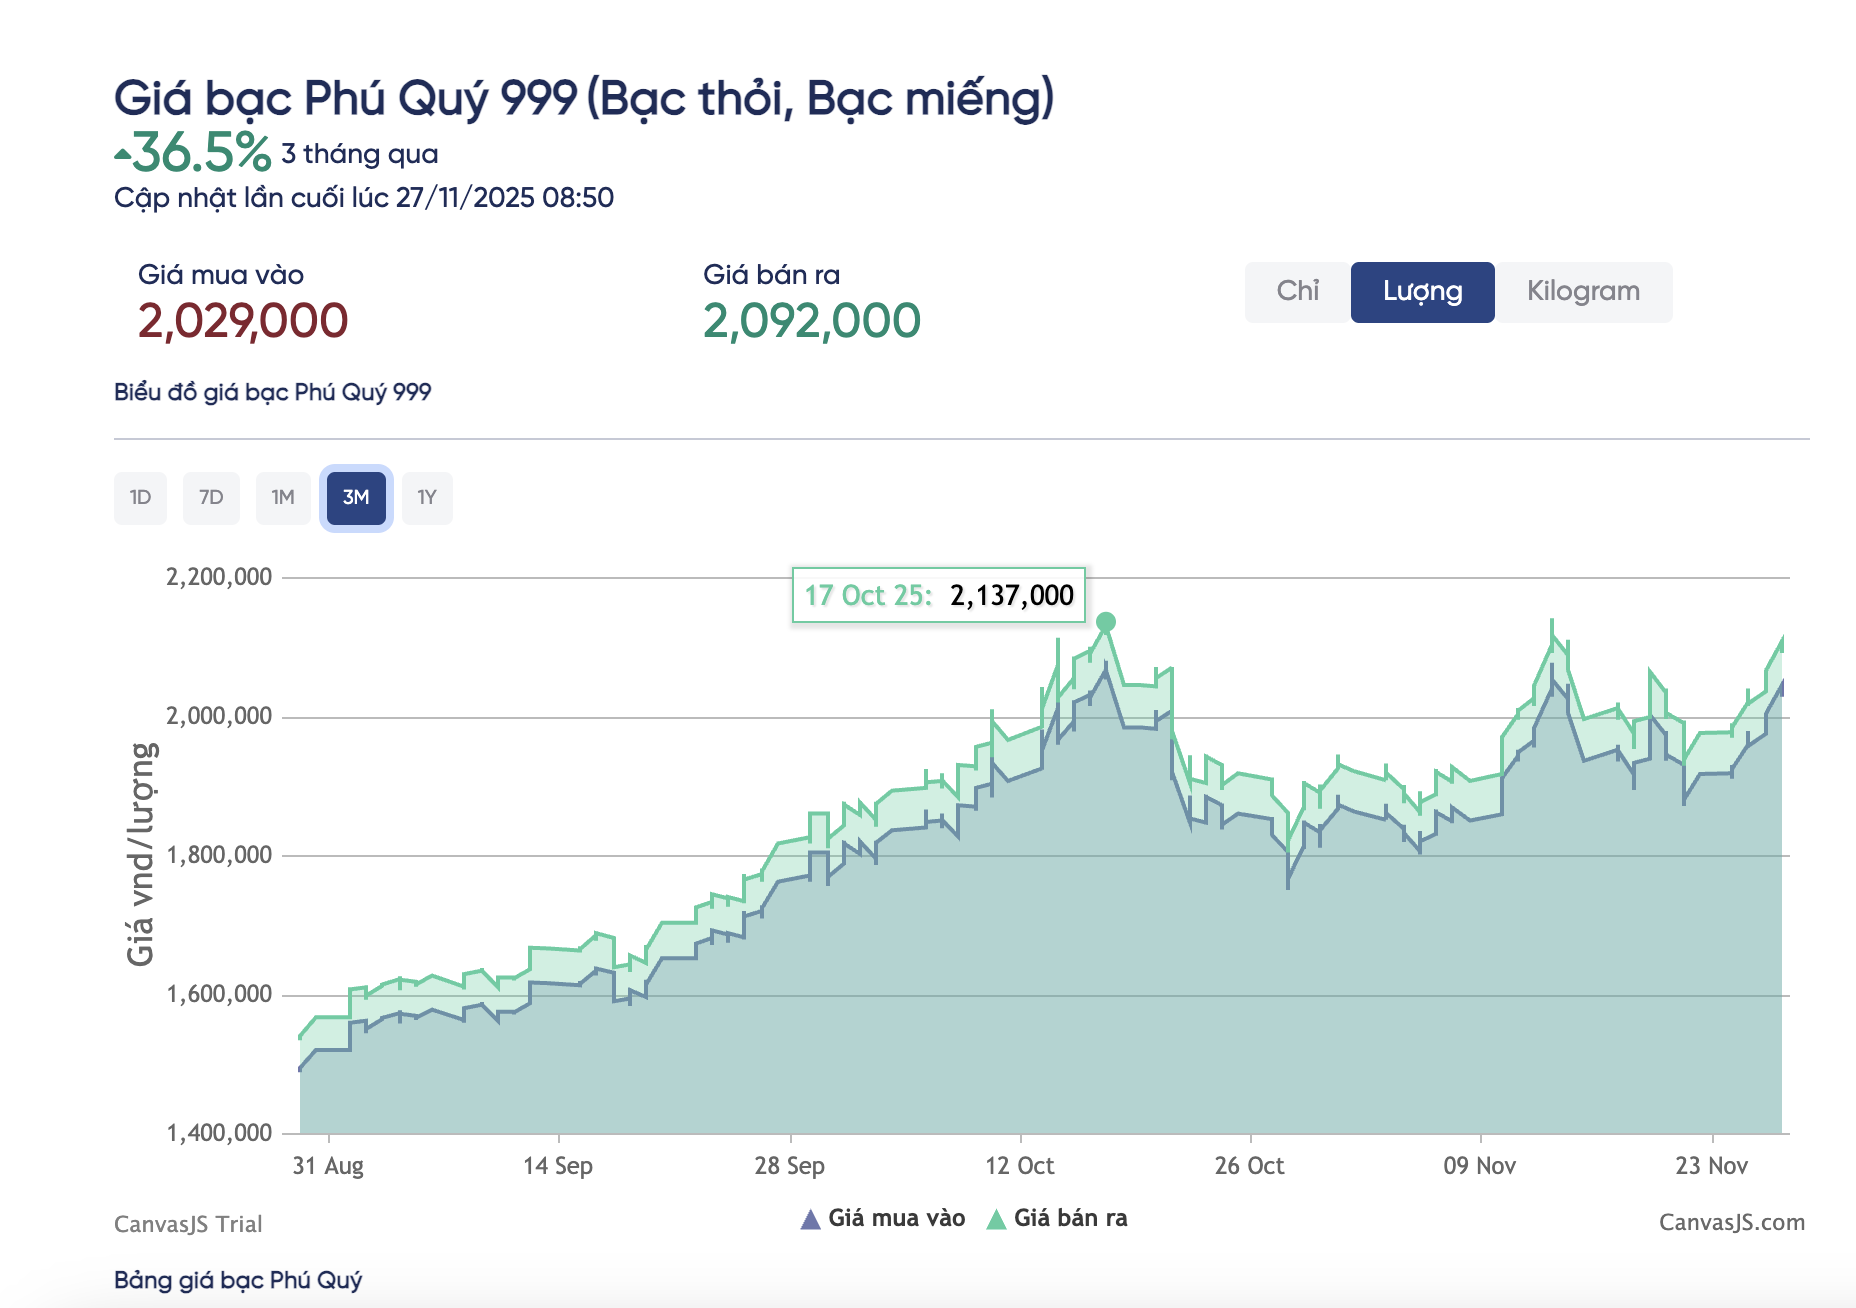The width and height of the screenshot is (1856, 1308).
Task: Show the 1D chart range
Action: click(140, 498)
